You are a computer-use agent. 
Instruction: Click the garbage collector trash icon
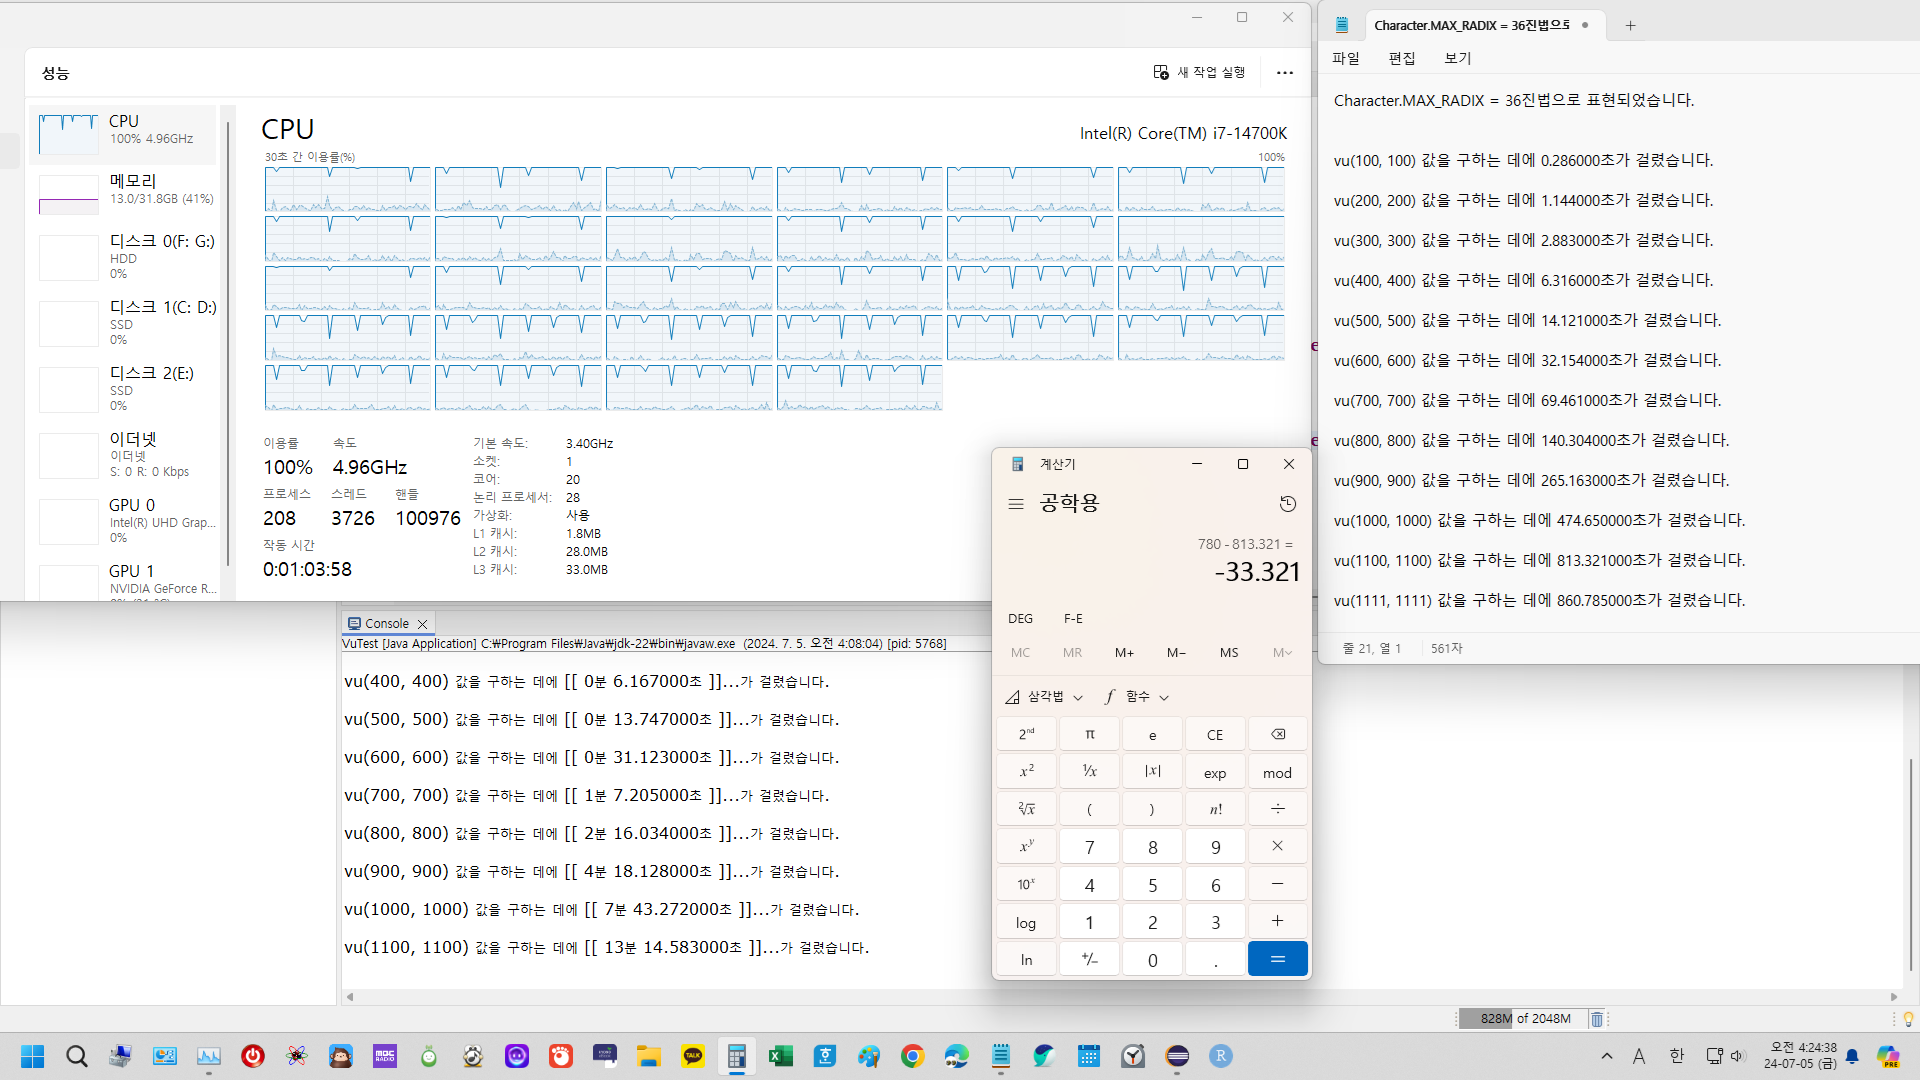[x=1596, y=1019]
